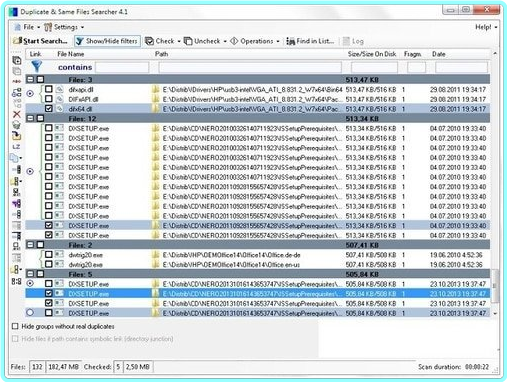The image size is (507, 382).
Task: Click the folder icon in difx64.dll row
Action: coord(155,109)
